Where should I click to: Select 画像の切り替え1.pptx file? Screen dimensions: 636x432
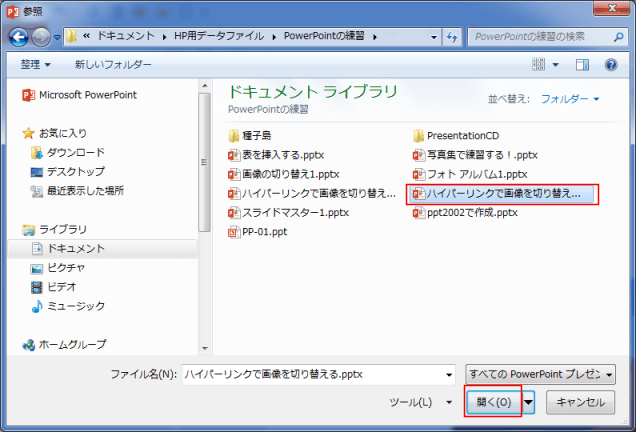click(284, 174)
